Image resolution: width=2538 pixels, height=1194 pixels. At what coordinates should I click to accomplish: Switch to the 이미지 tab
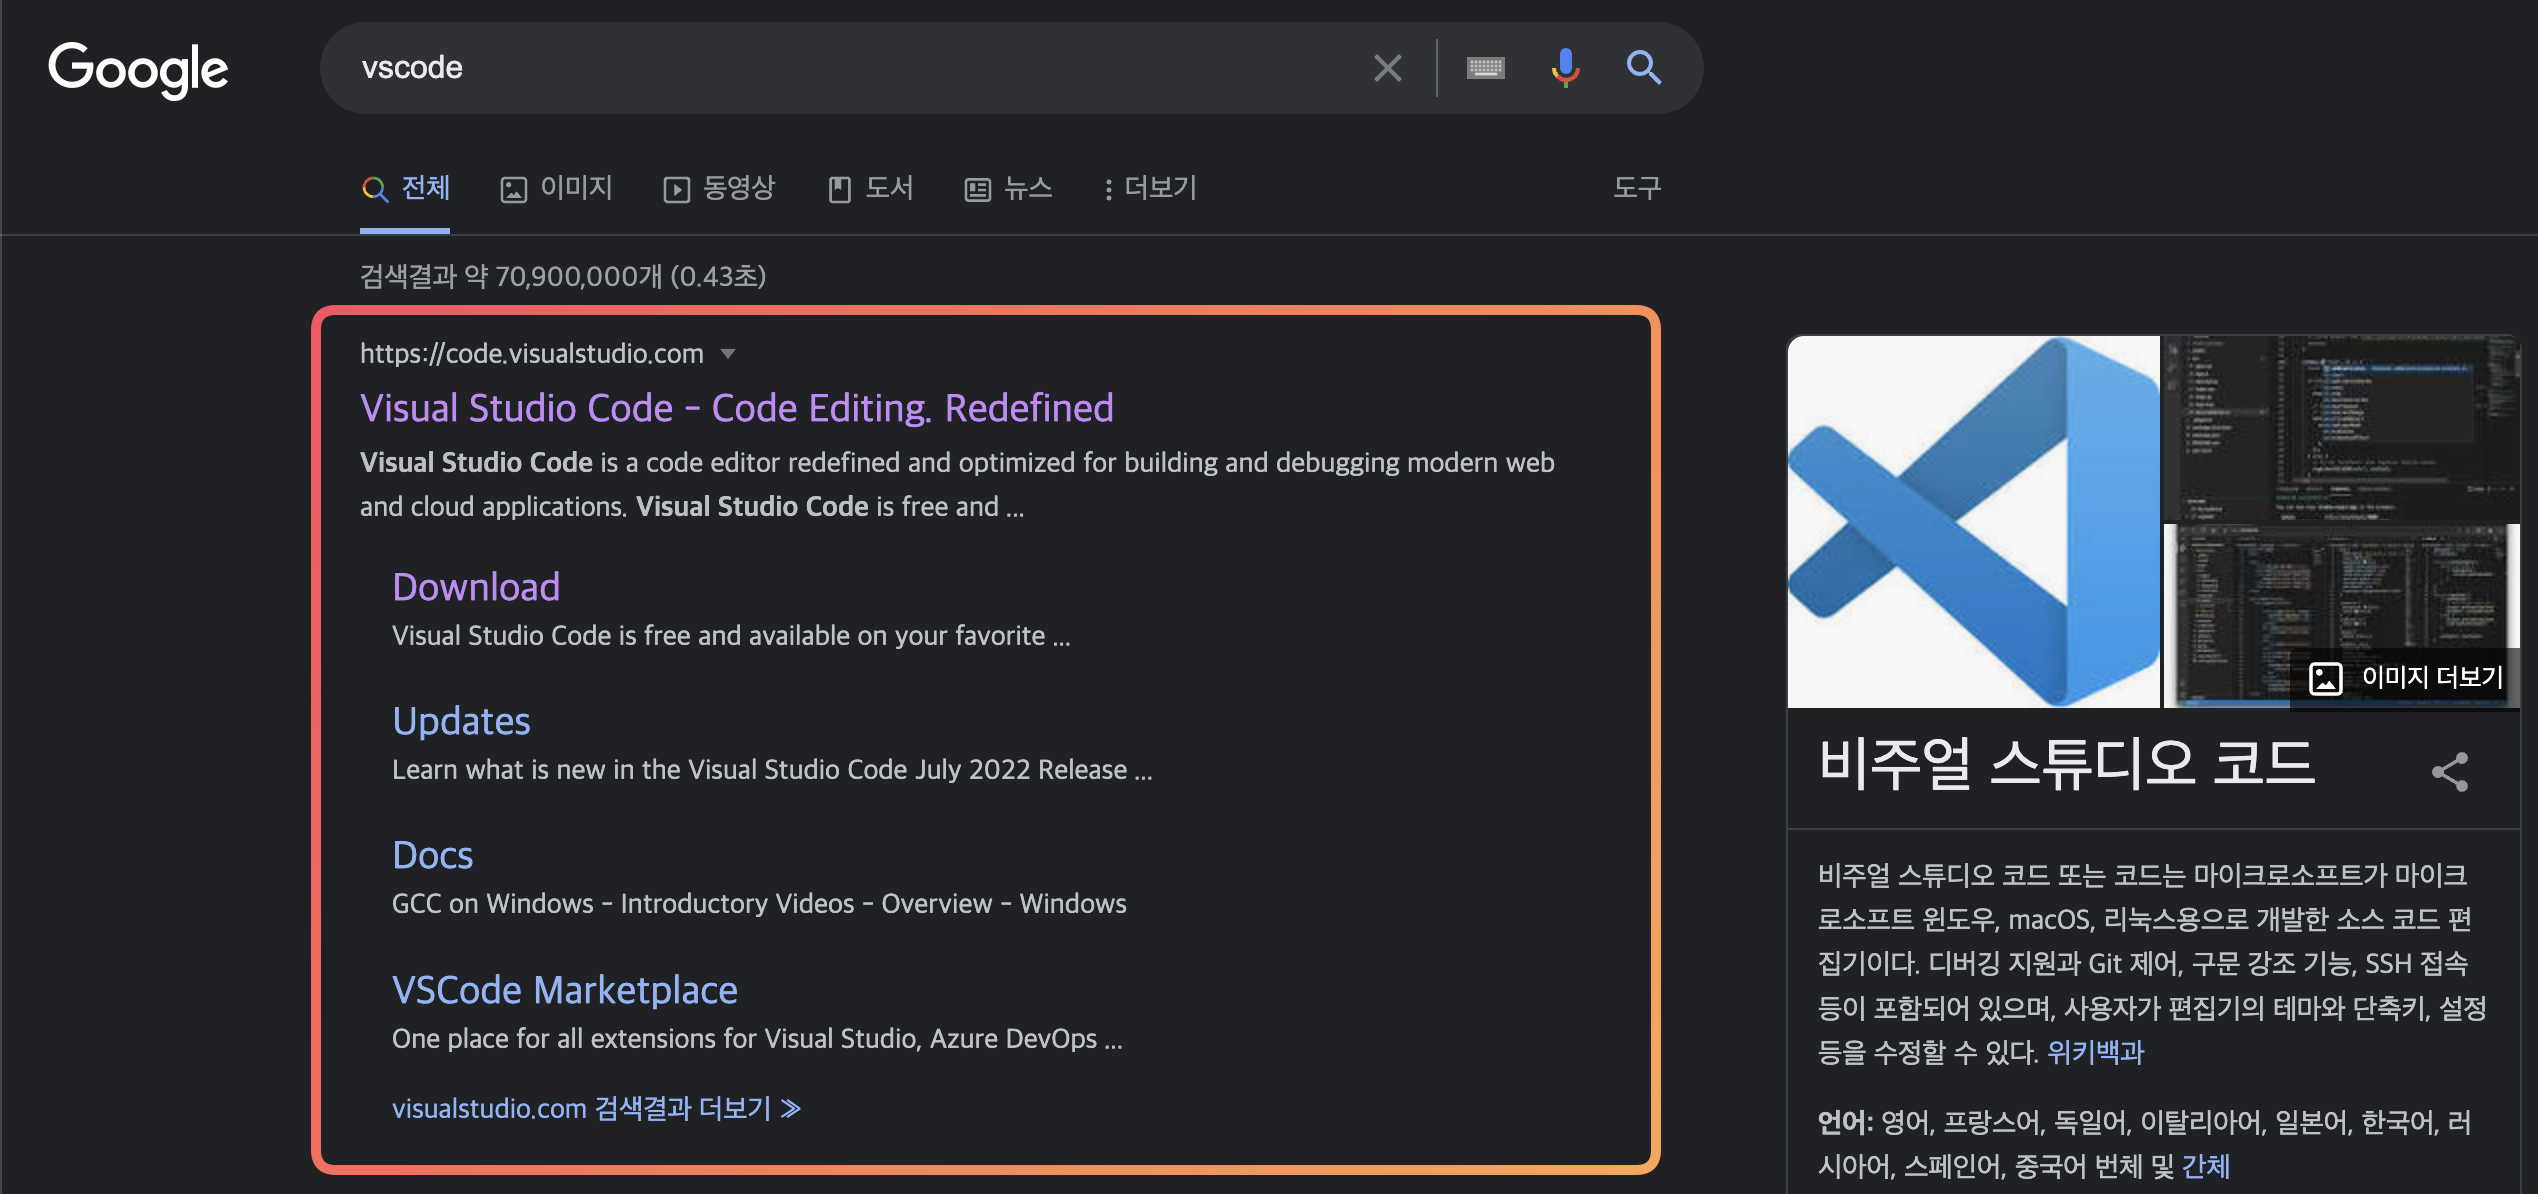(x=556, y=188)
